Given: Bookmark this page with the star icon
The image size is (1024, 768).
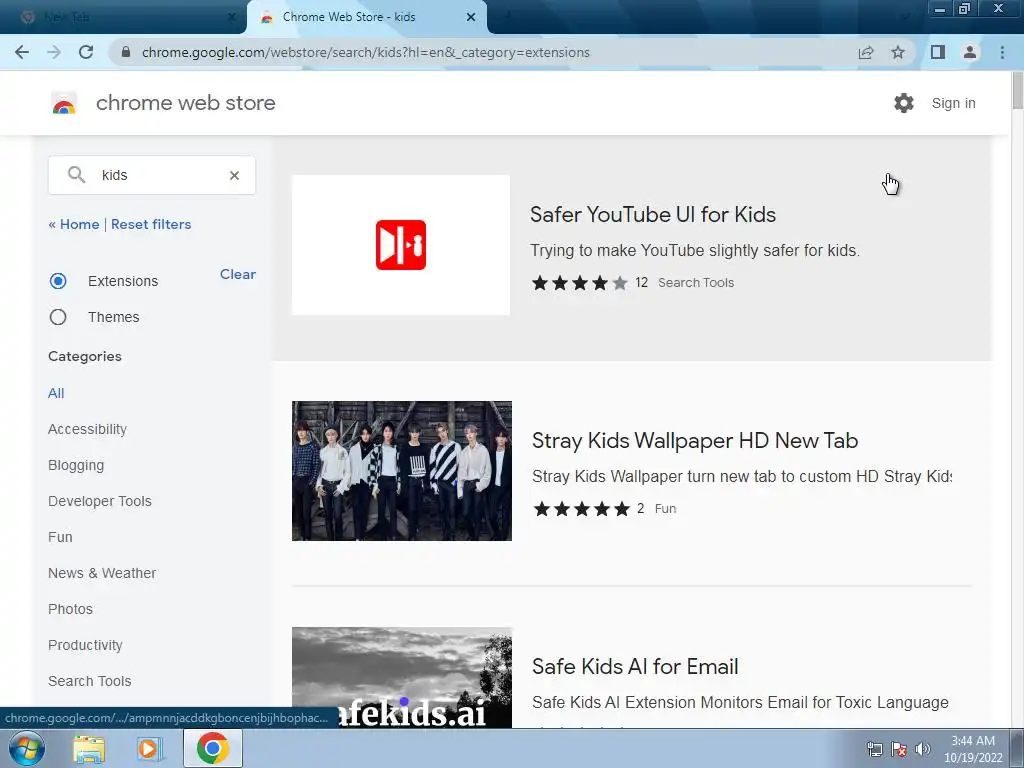Looking at the screenshot, I should click(898, 52).
